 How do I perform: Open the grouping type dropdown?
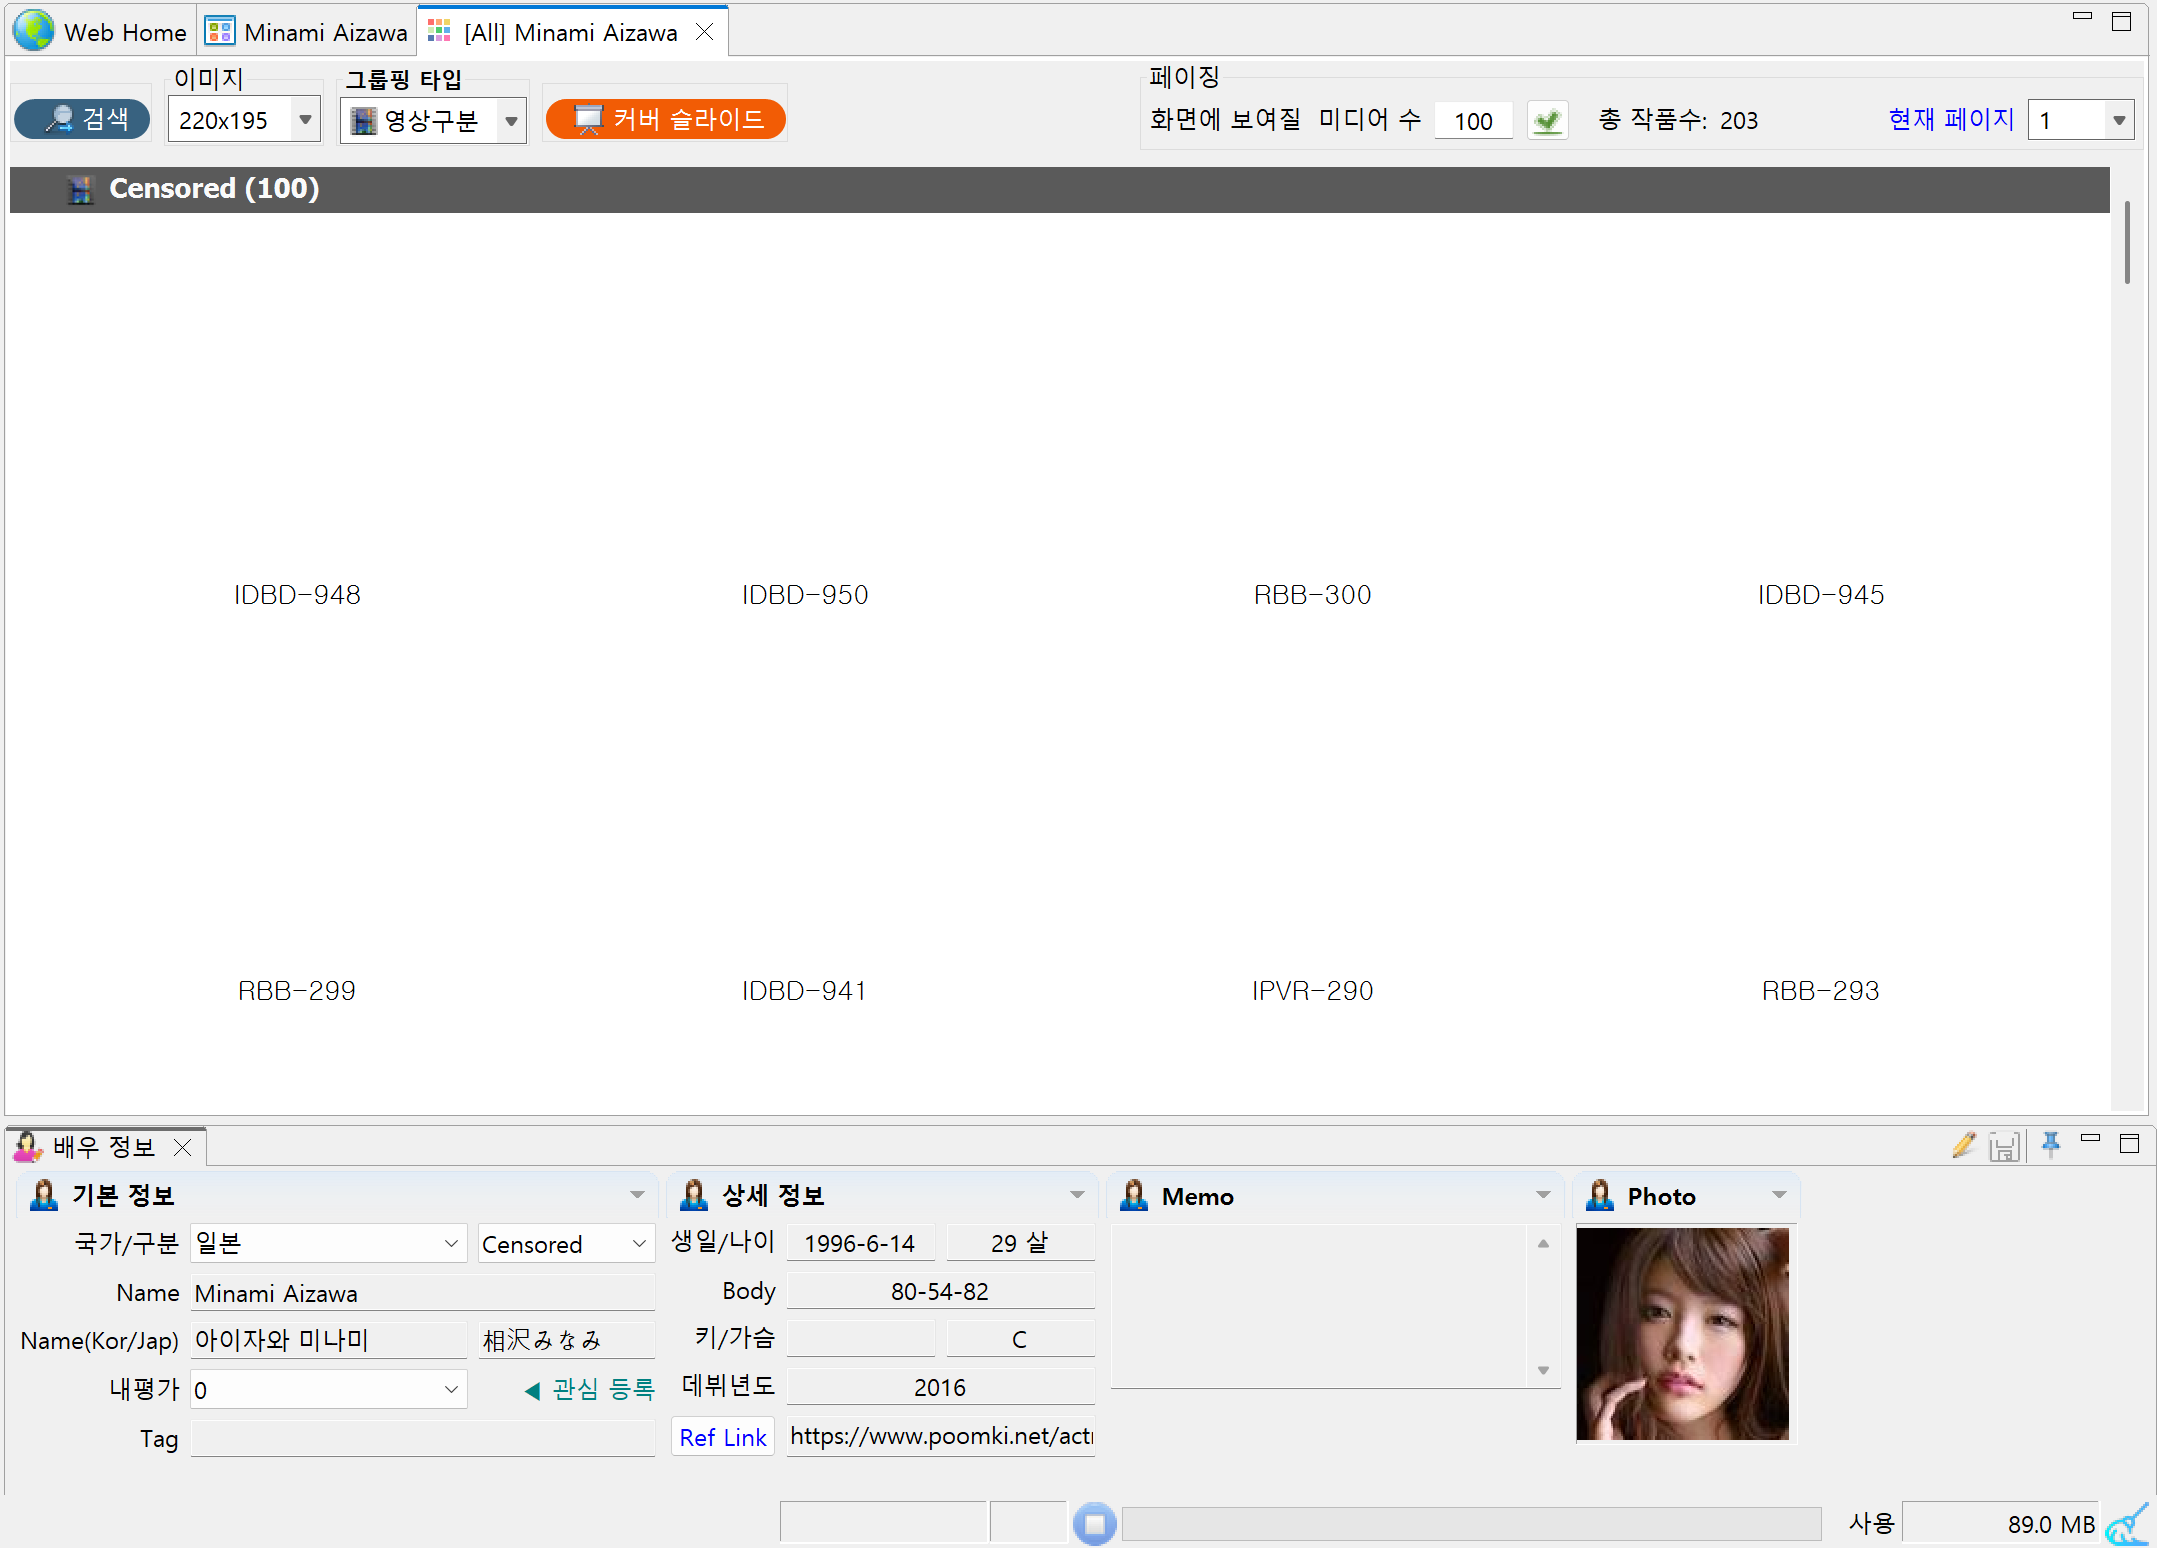click(x=511, y=121)
